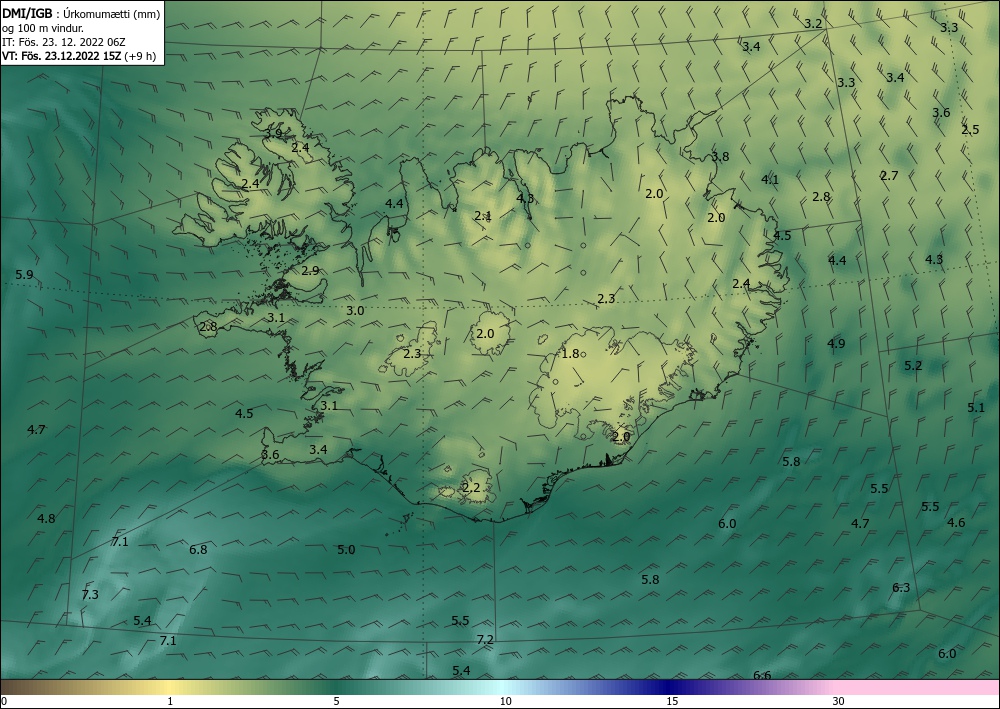This screenshot has width=1000, height=709.
Task: Click the map value "2.7"
Action: (x=889, y=176)
